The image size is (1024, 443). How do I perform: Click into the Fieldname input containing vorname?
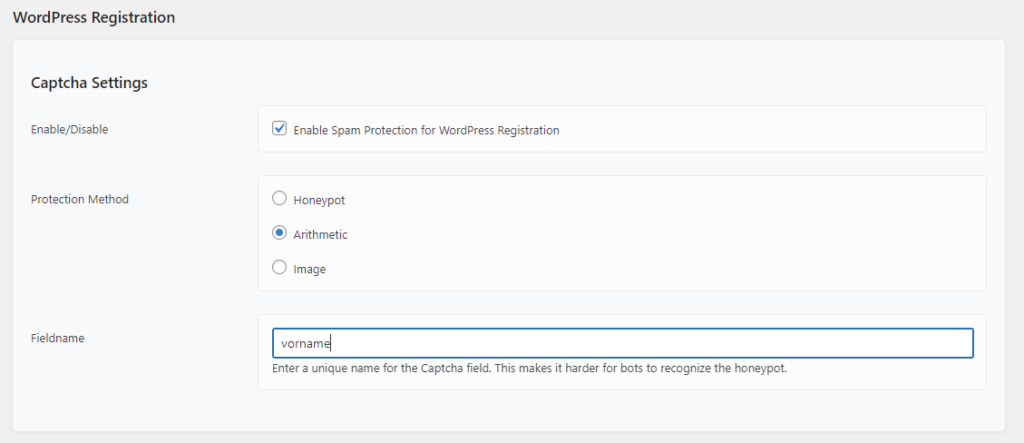[x=622, y=343]
